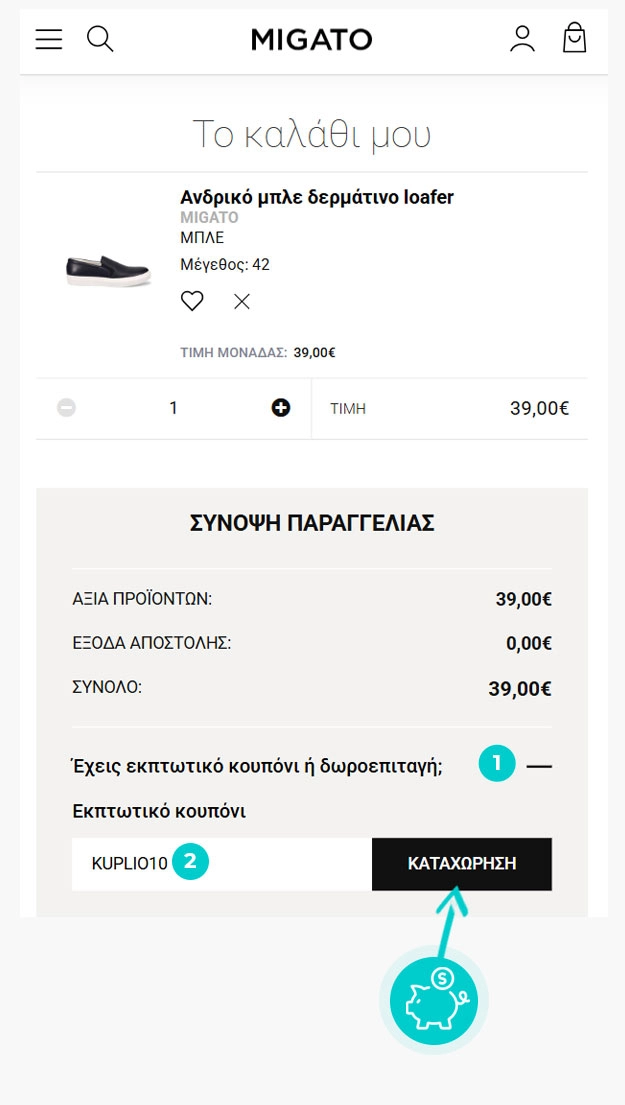
Task: Click the quantity value field
Action: 173,408
